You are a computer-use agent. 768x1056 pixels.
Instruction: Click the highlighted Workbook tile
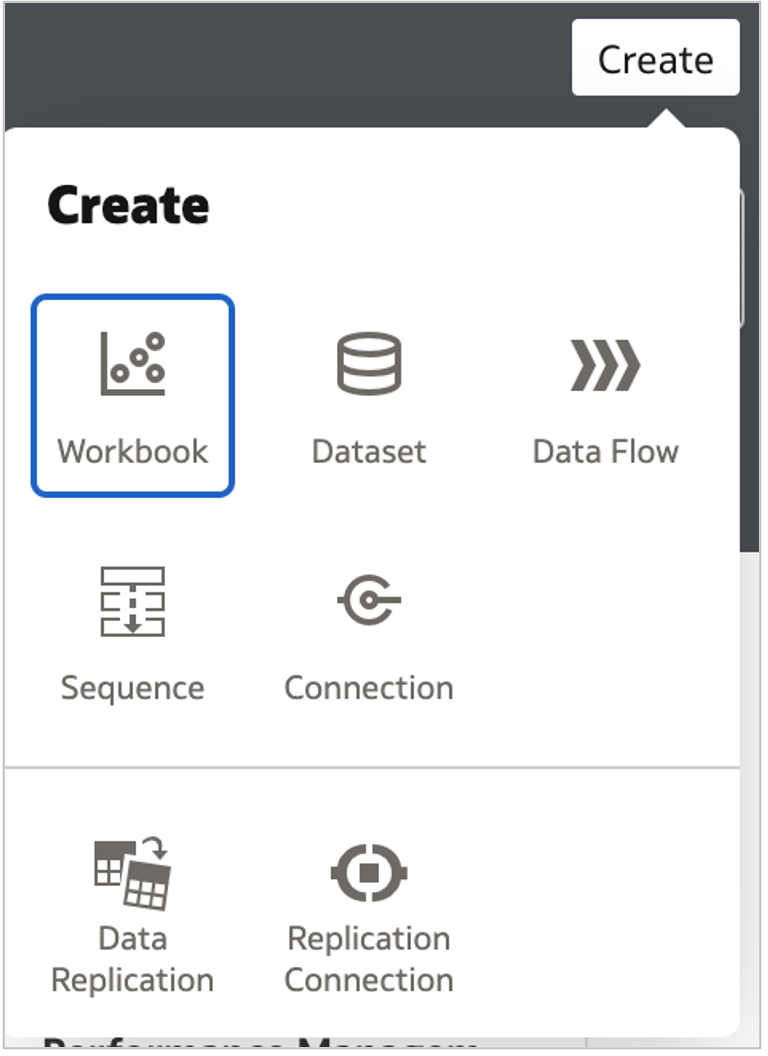132,395
